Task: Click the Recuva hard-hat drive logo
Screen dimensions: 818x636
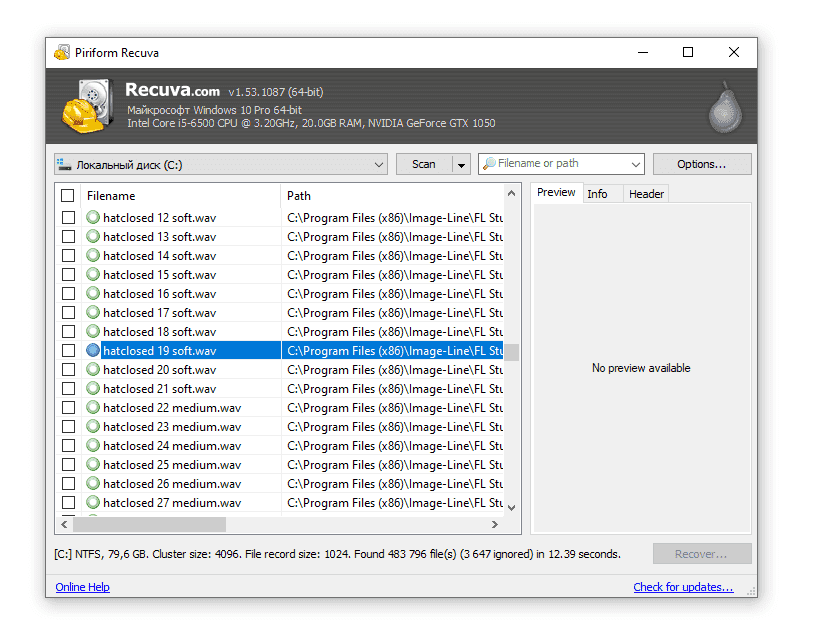Action: coord(88,106)
